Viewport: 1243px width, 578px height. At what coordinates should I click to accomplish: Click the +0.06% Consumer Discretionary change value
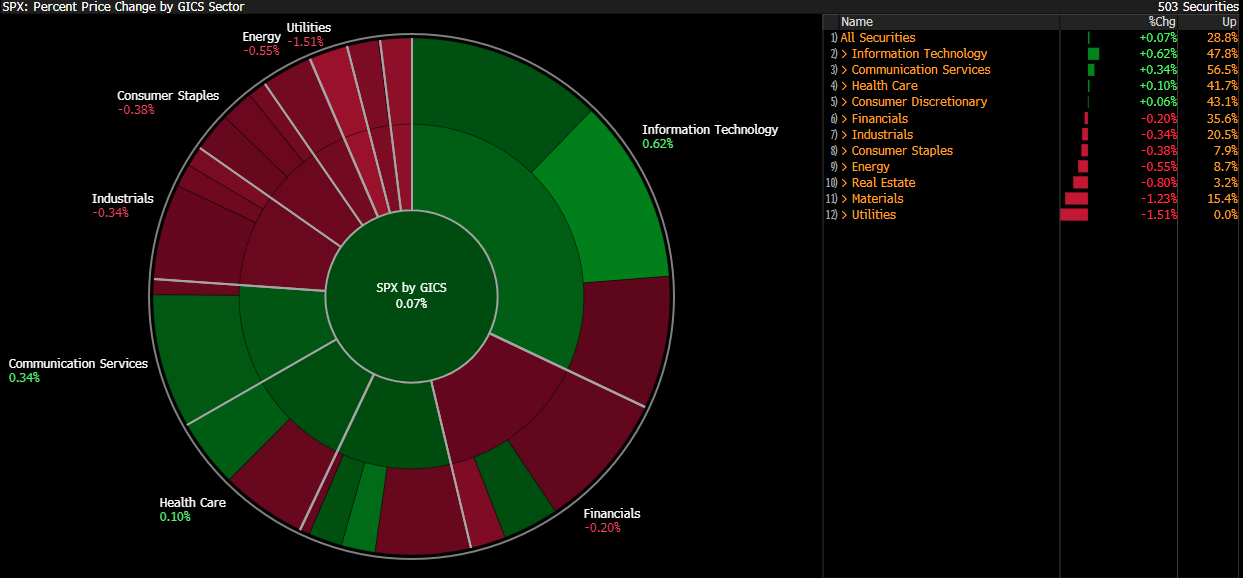pyautogui.click(x=1158, y=102)
